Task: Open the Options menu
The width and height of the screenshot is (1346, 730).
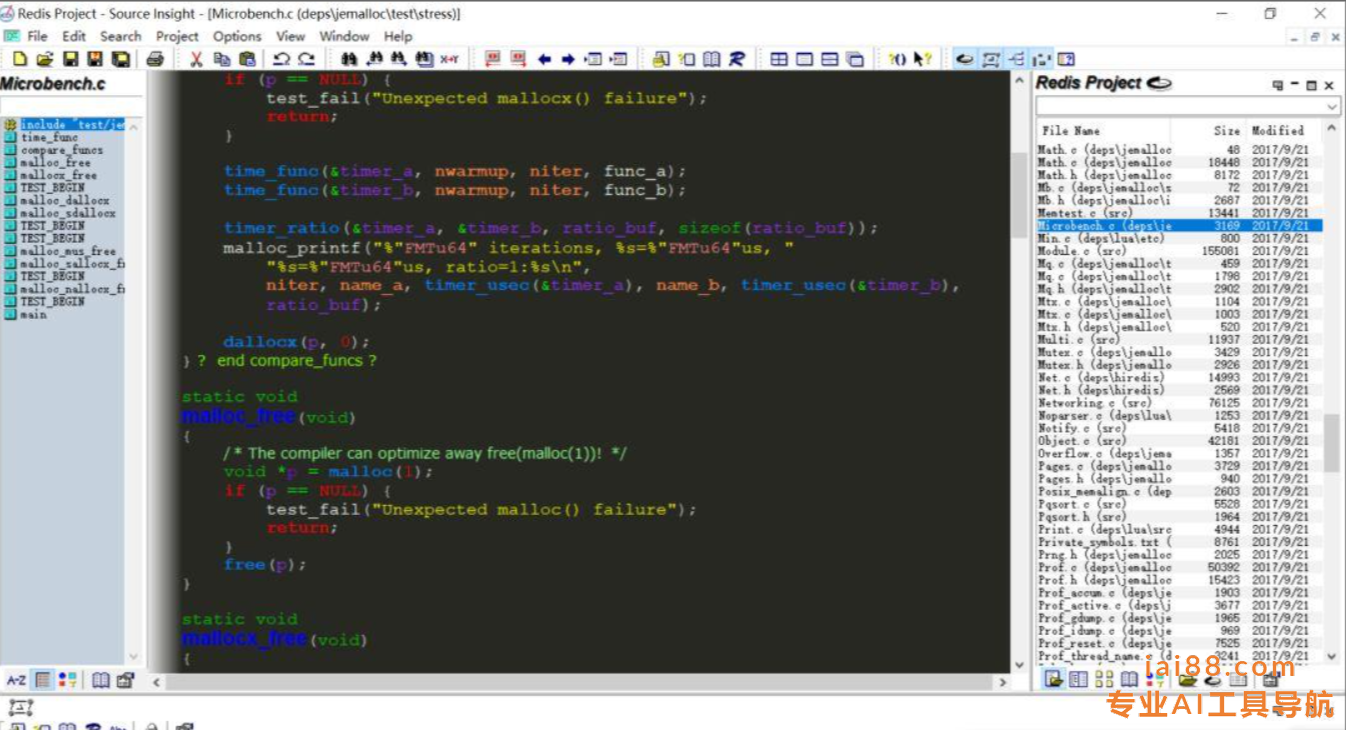Action: (x=237, y=36)
